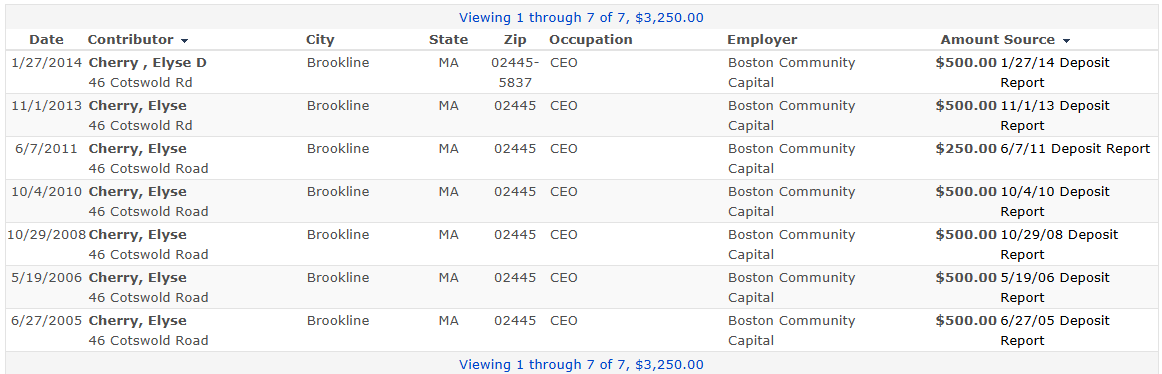Screen dimensions: 1162x374
Task: Open the 11/1/13 Deposit Report link
Action: (x=1055, y=116)
